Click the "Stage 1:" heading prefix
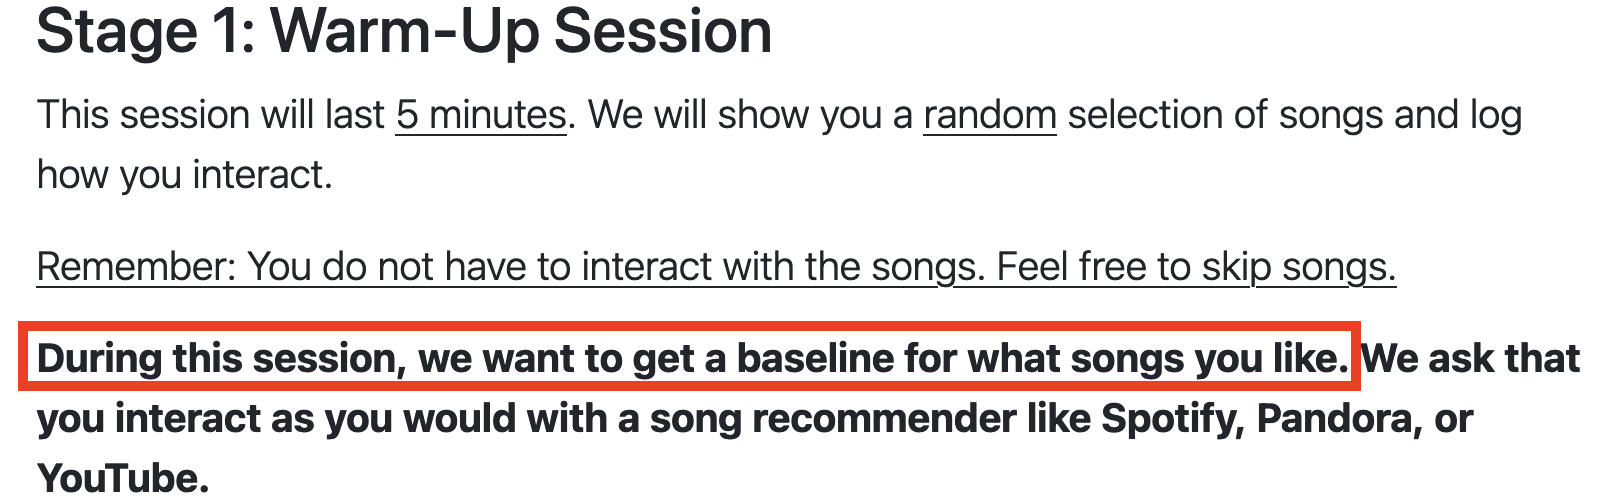The height and width of the screenshot is (502, 1621). (146, 32)
